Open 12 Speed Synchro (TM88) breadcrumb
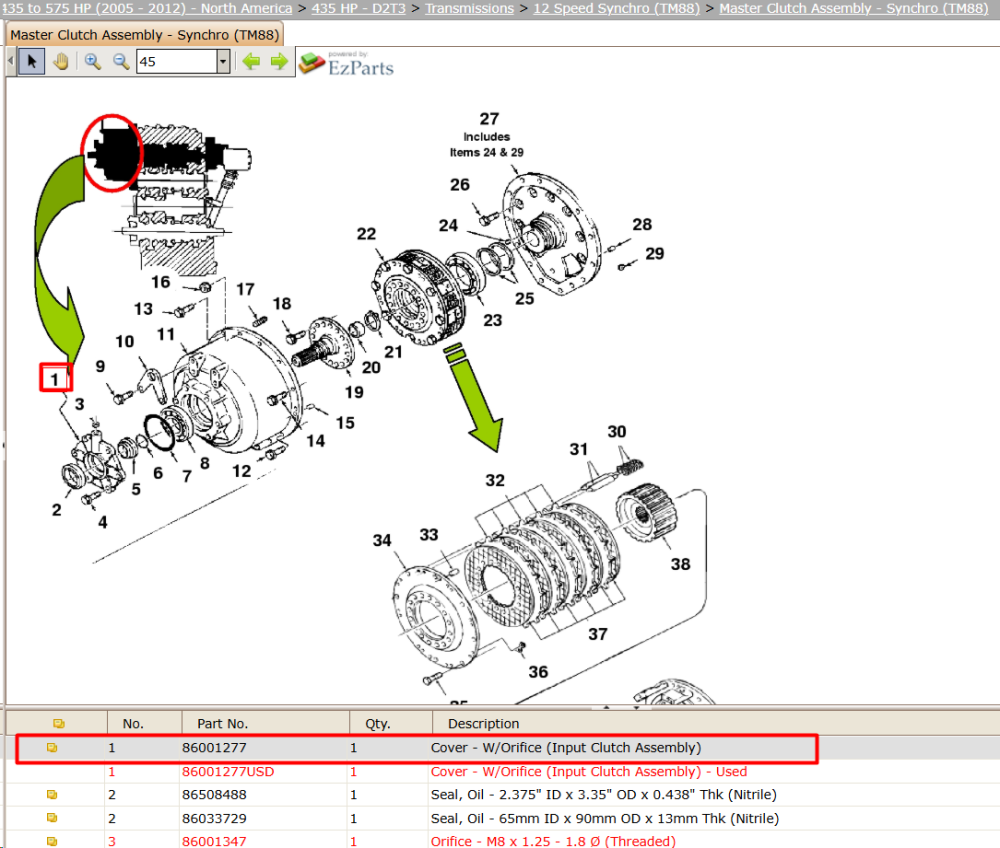 tap(617, 8)
